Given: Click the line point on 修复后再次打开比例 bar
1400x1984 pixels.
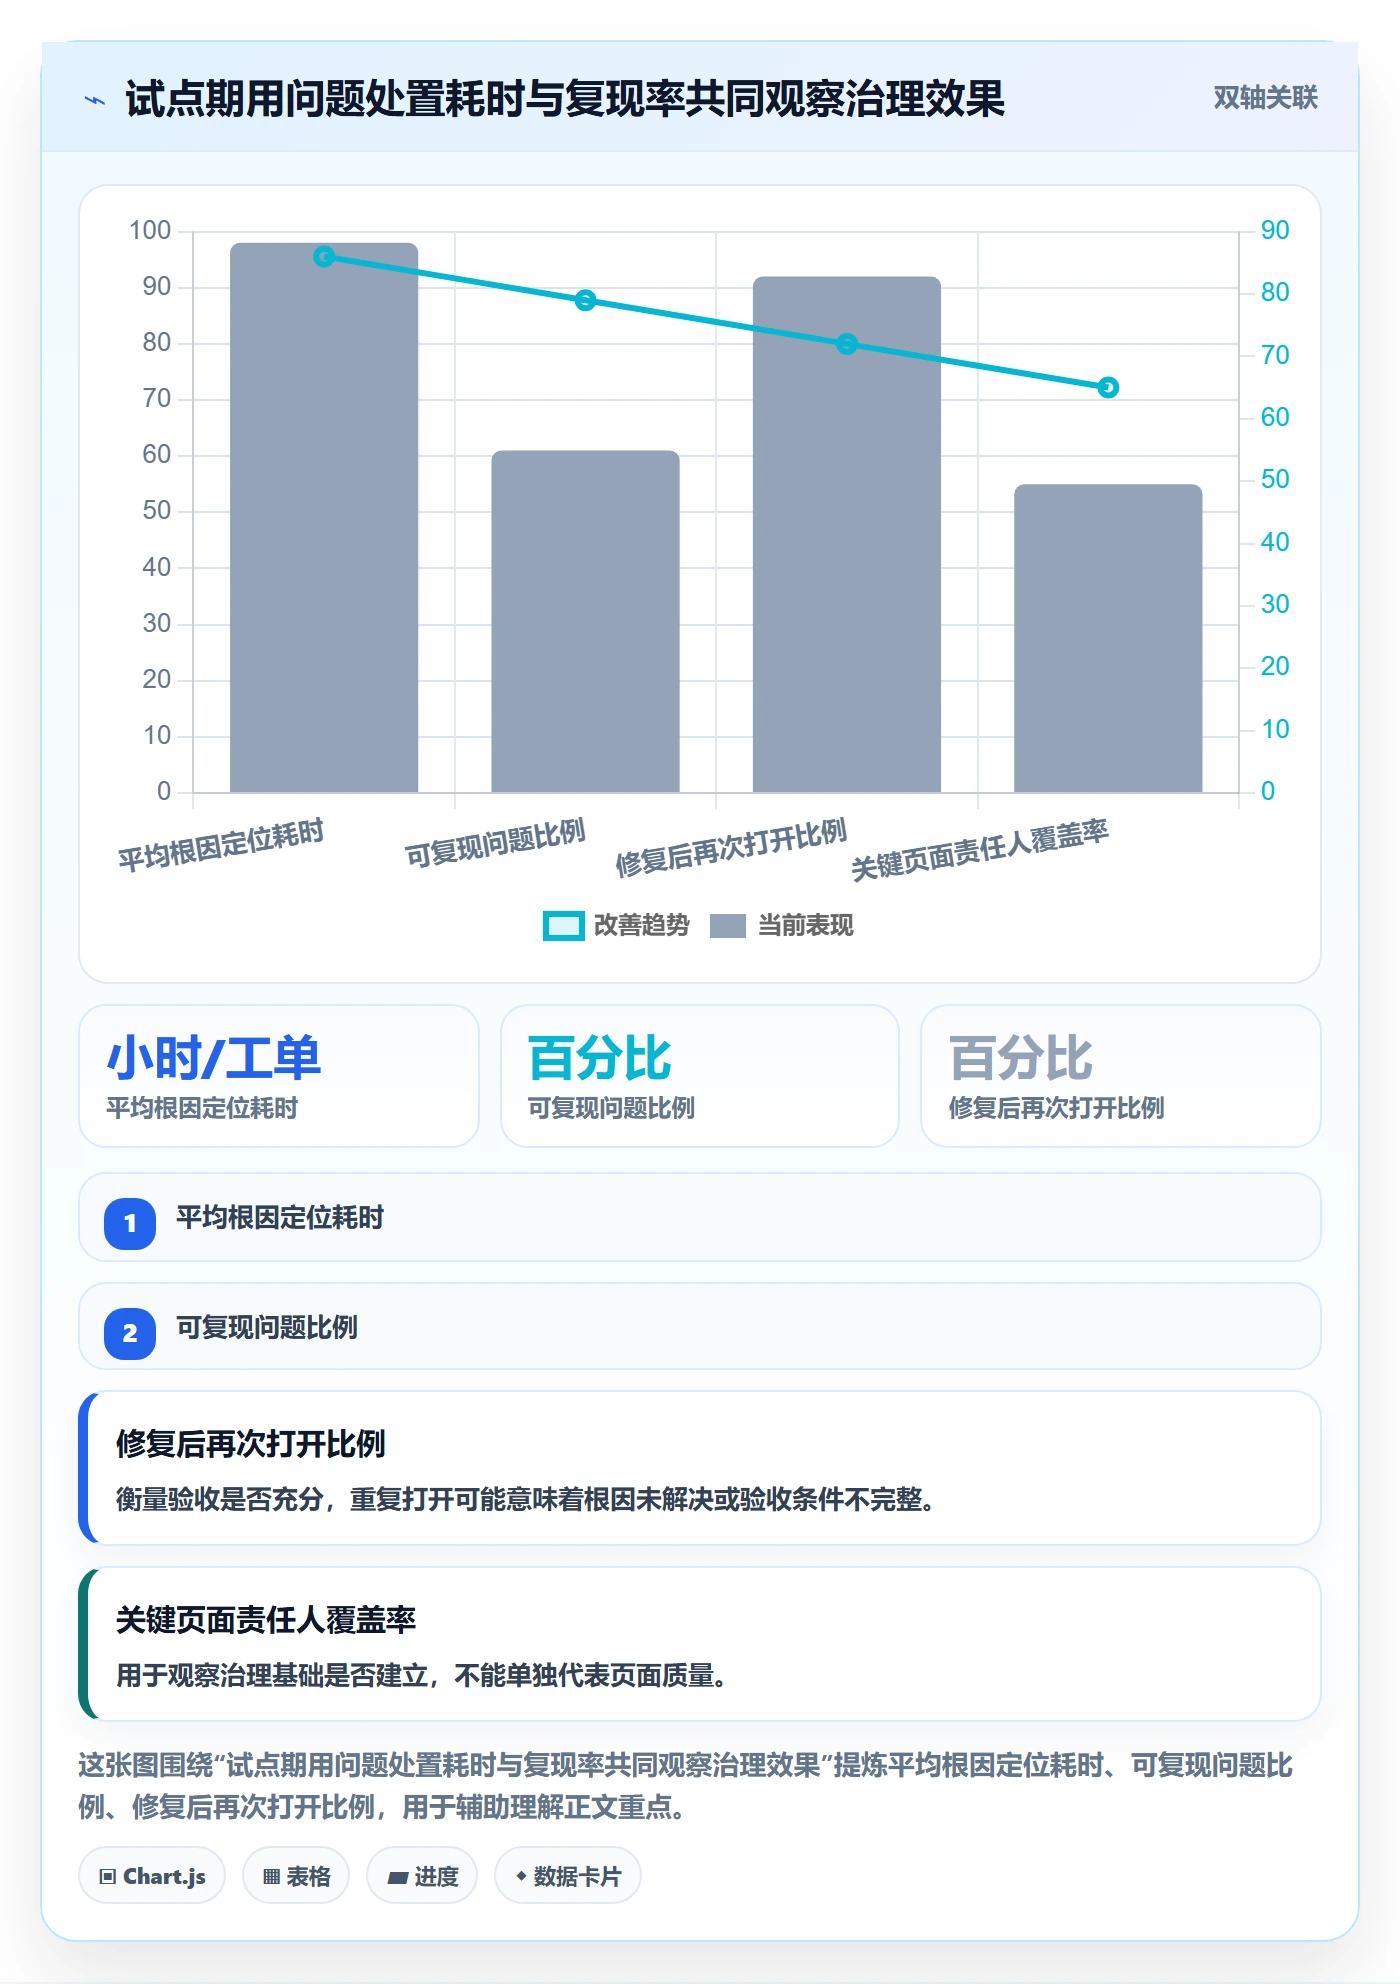Looking at the screenshot, I should point(847,344).
